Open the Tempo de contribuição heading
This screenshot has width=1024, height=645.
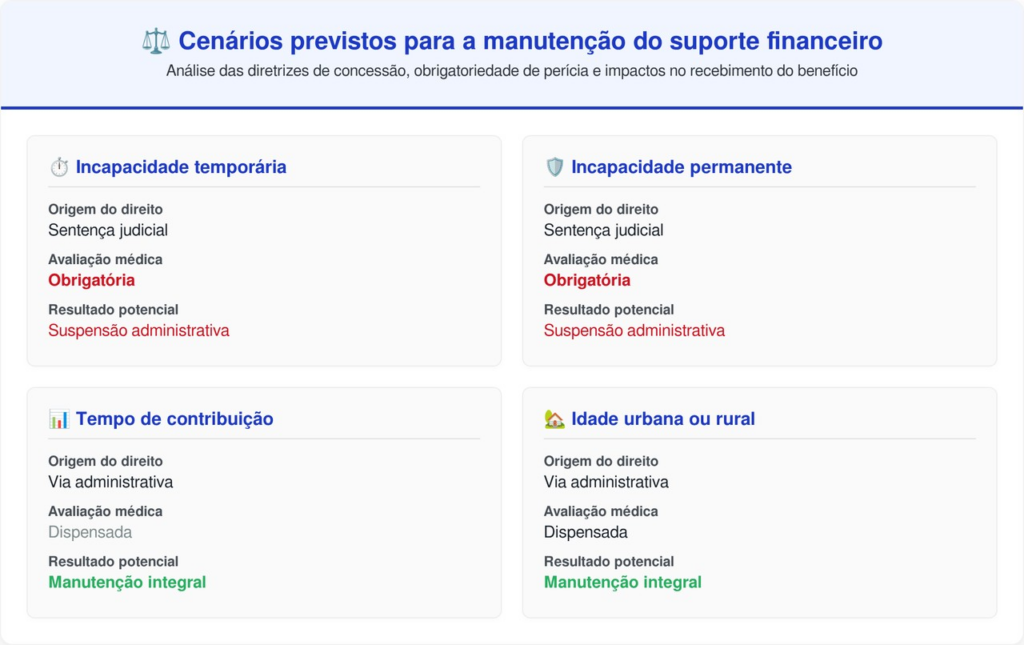click(x=174, y=419)
